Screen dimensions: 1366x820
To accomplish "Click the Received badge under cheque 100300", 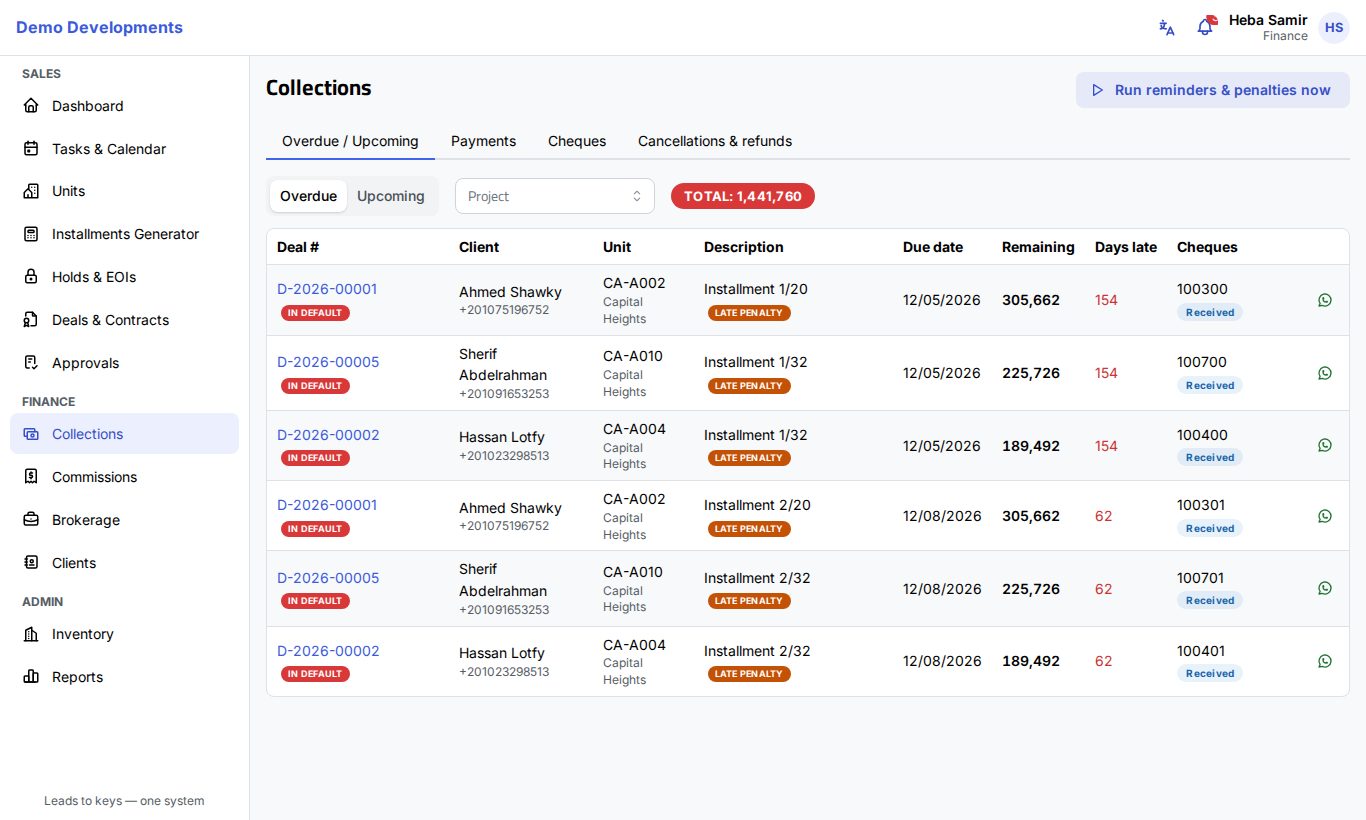I will click(x=1210, y=313).
